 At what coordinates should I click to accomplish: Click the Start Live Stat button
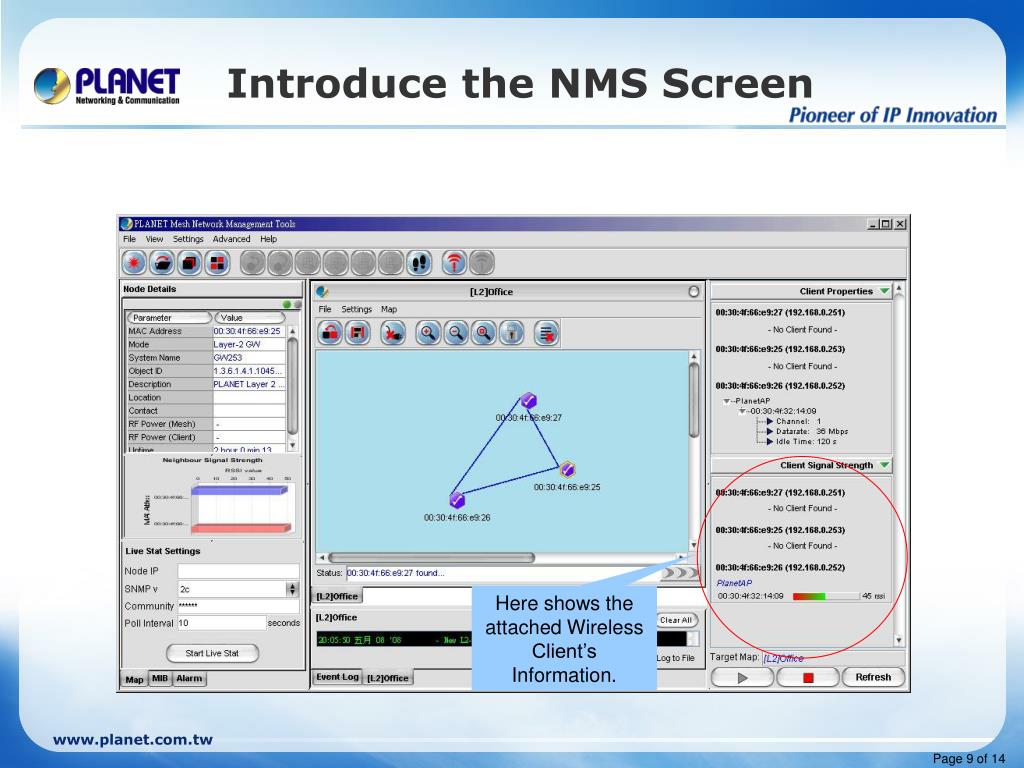212,653
